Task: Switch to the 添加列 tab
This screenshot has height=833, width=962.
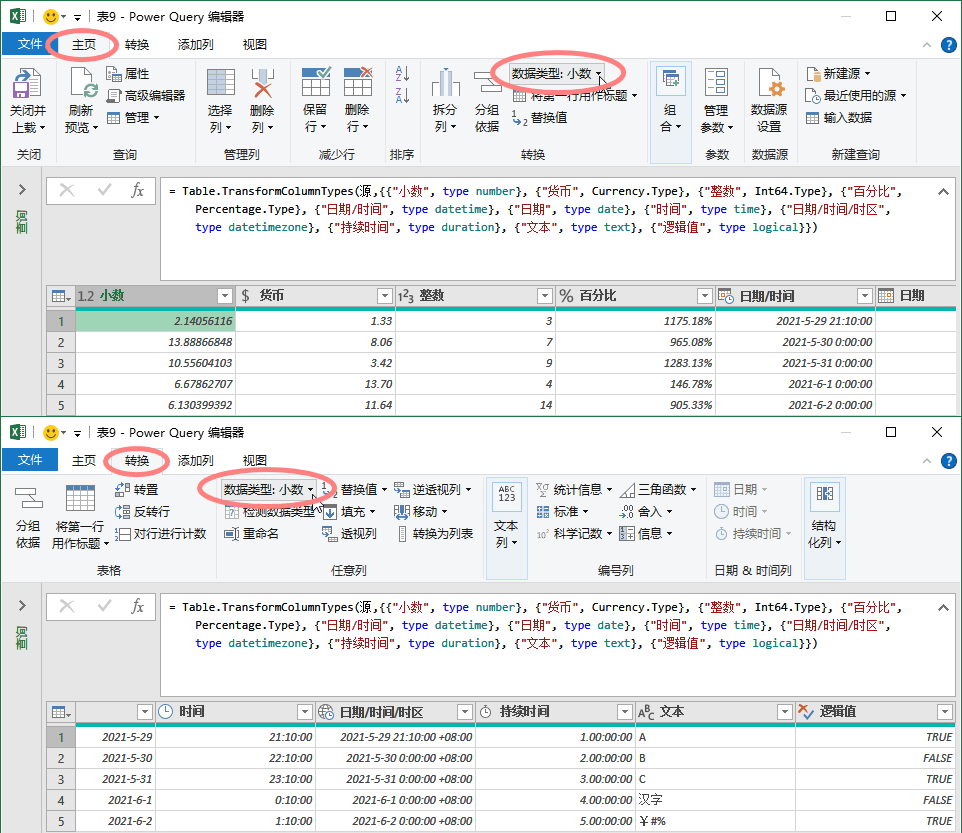Action: point(194,44)
